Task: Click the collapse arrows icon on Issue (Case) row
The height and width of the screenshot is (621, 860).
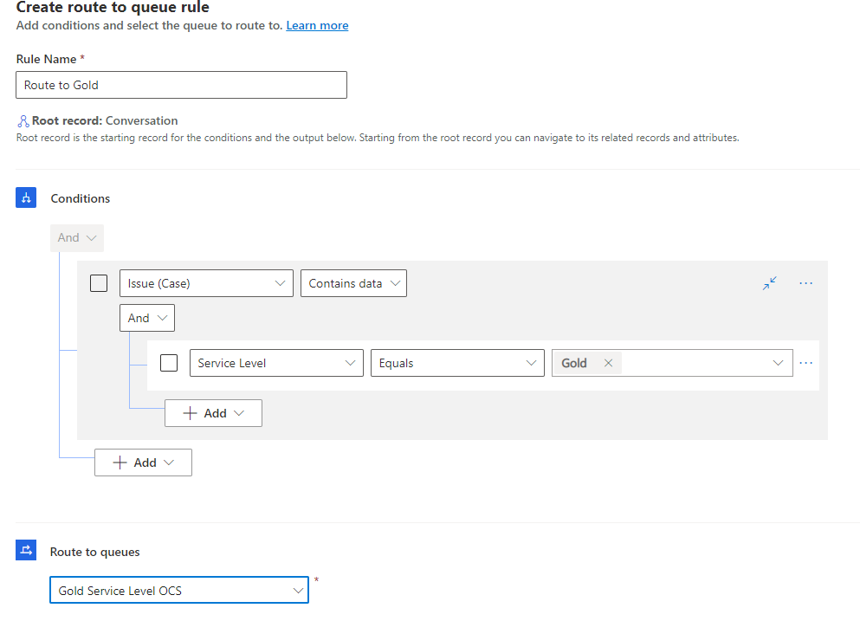Action: click(x=770, y=283)
